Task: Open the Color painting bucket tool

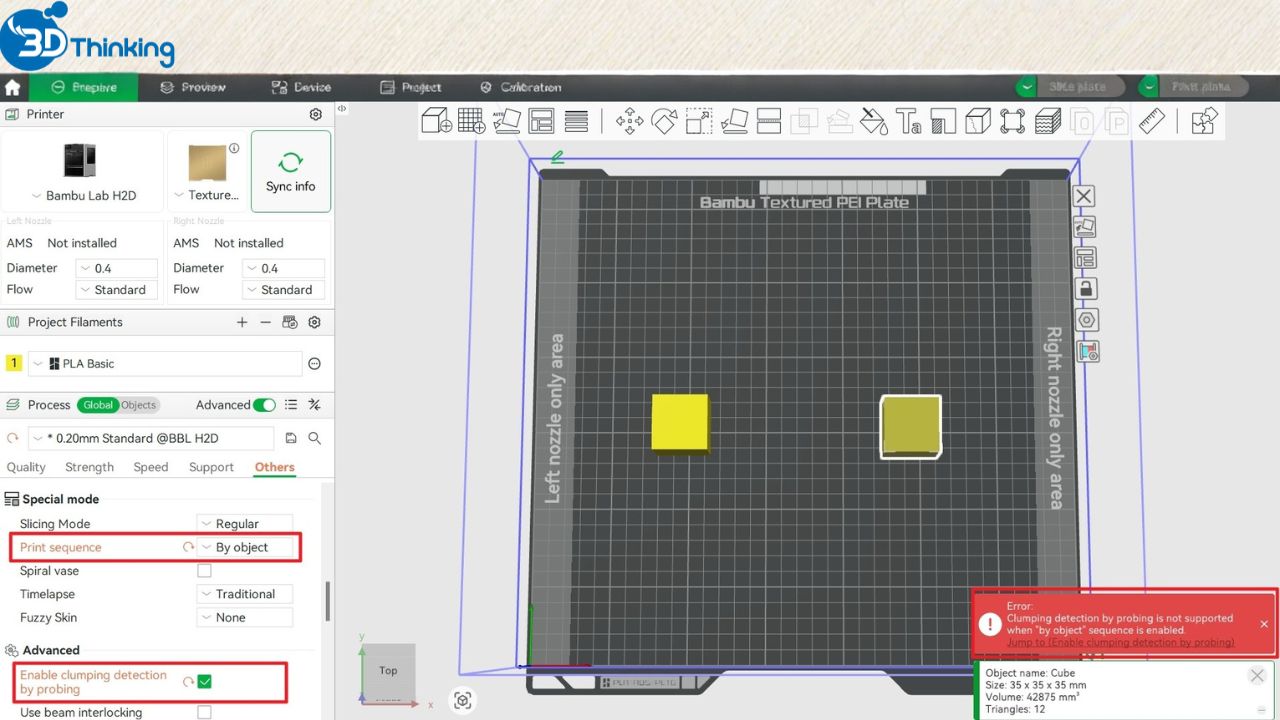Action: pyautogui.click(x=874, y=122)
